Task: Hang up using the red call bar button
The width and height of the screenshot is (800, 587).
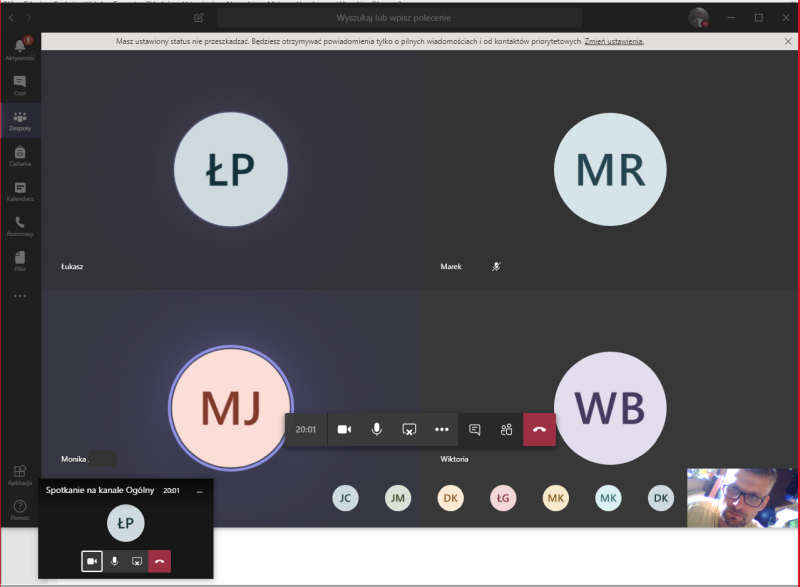Action: click(539, 429)
